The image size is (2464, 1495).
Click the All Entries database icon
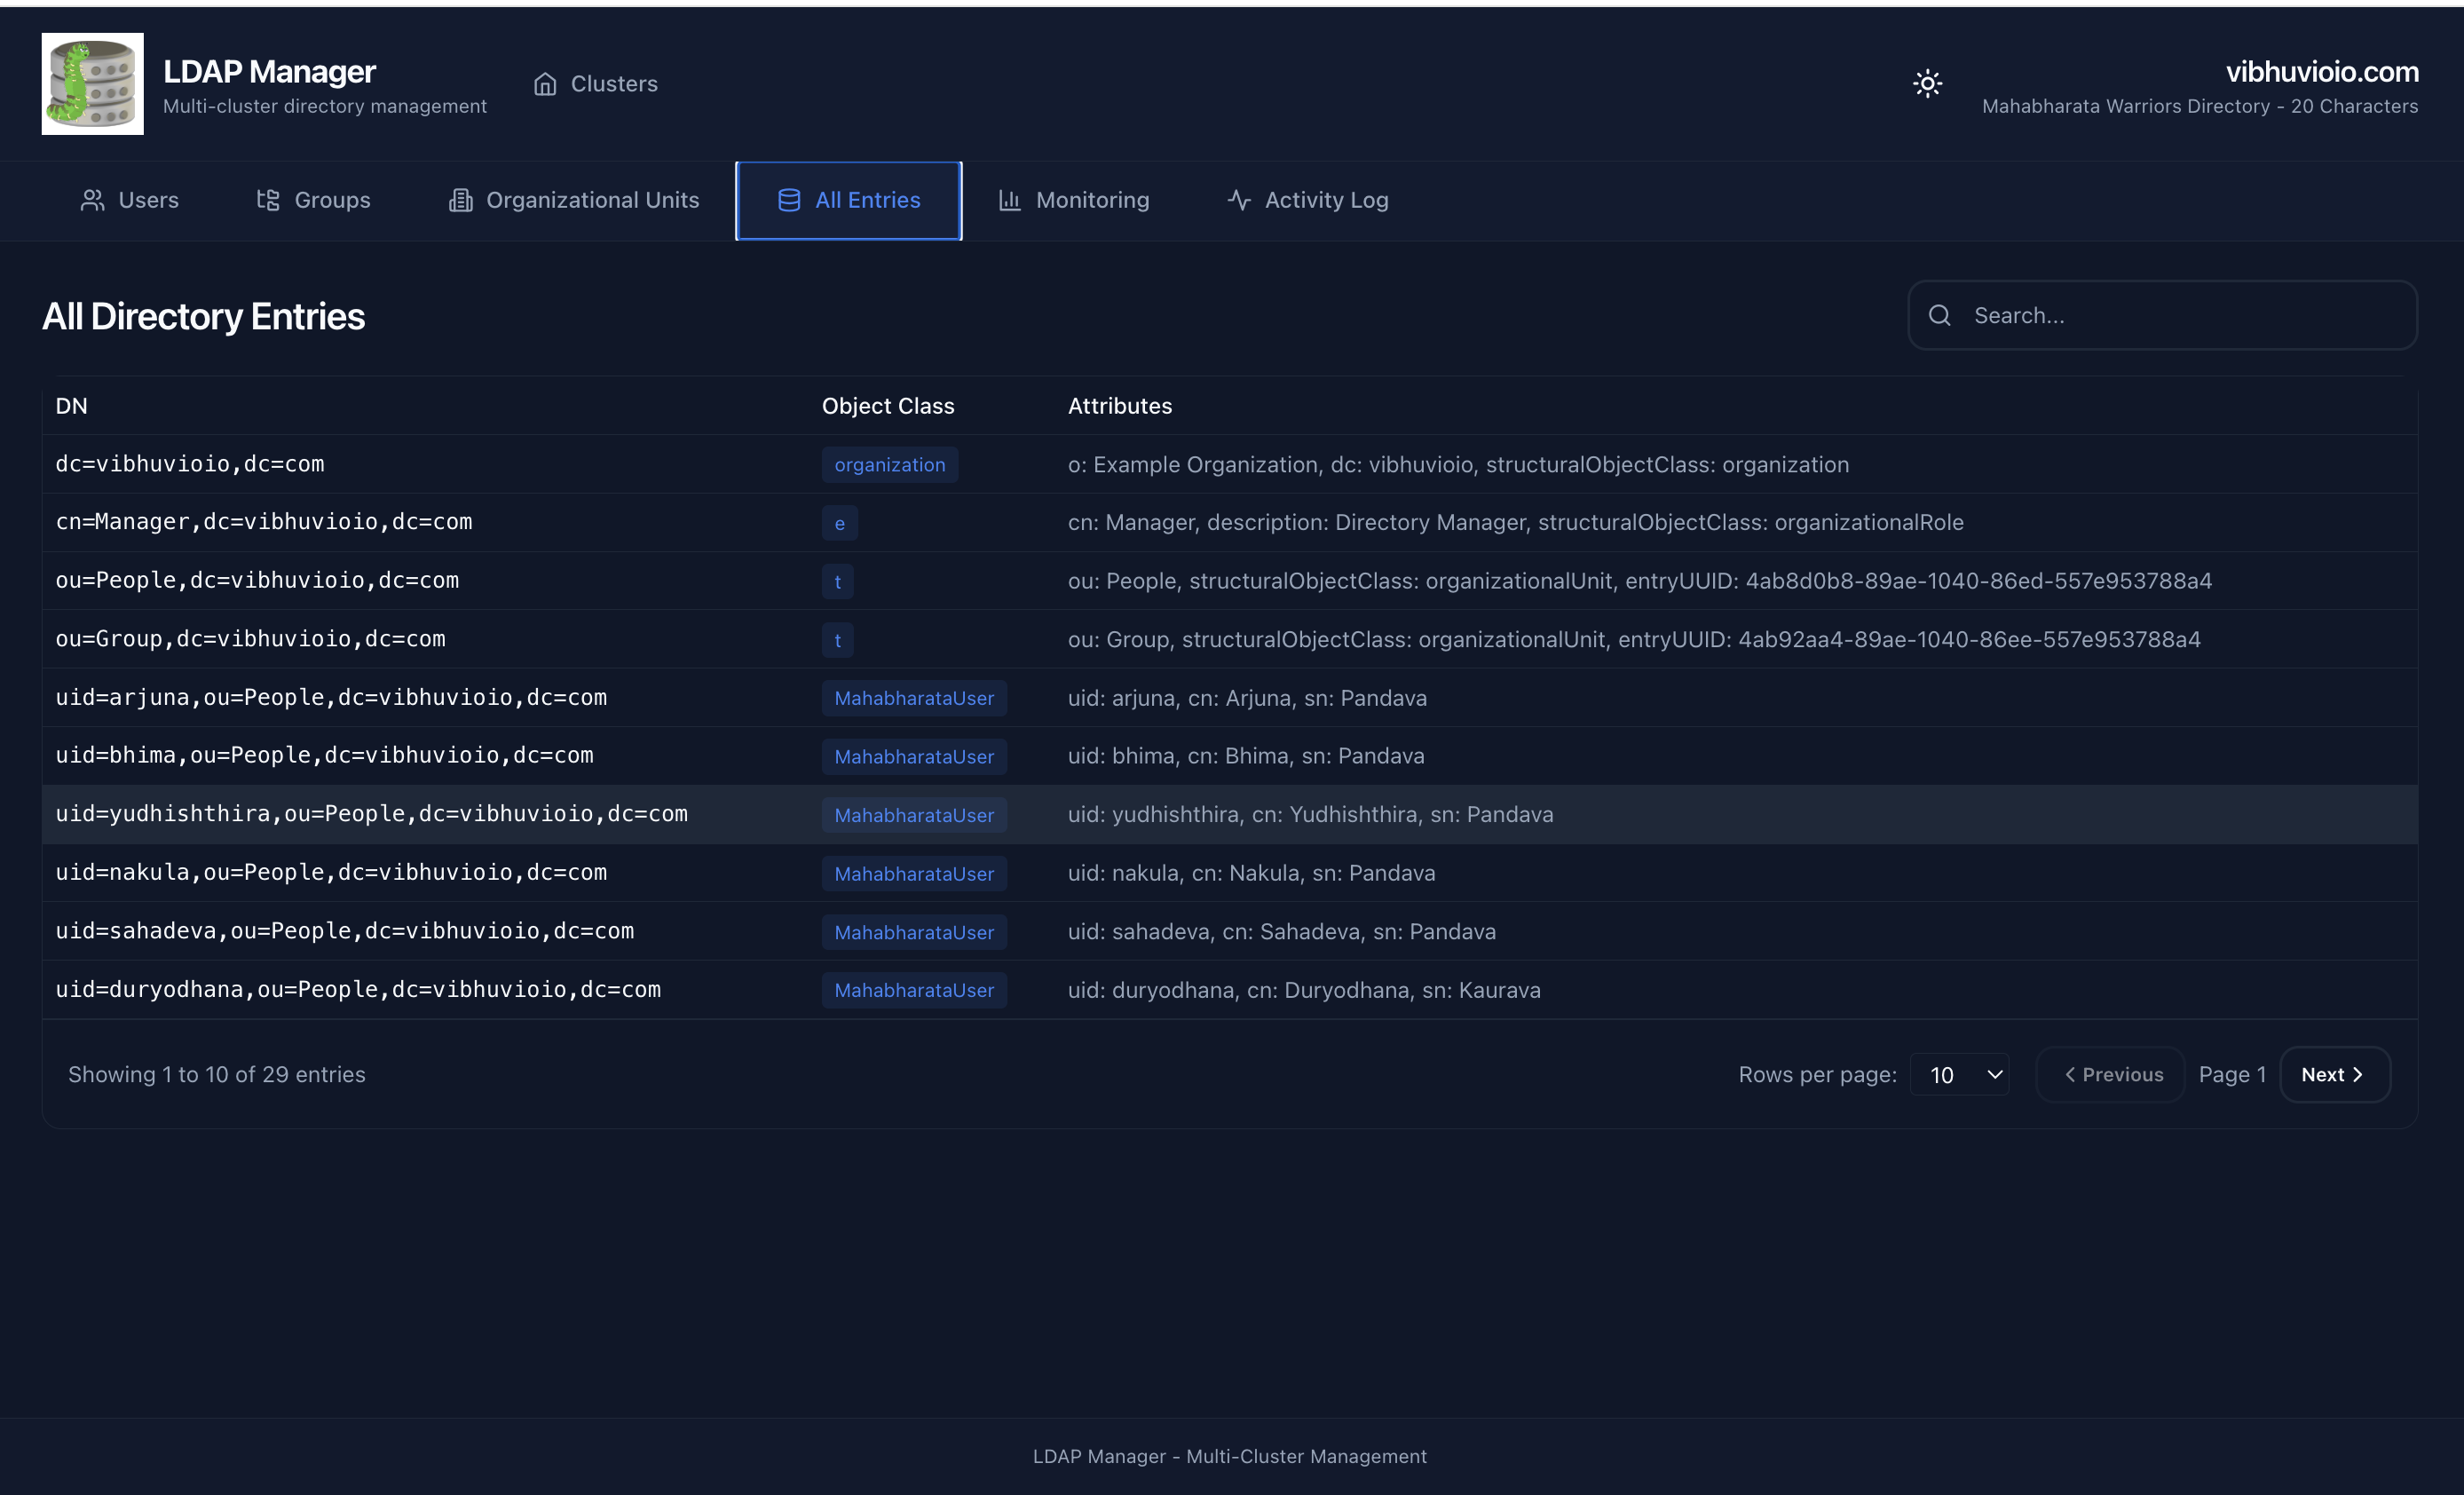[788, 200]
